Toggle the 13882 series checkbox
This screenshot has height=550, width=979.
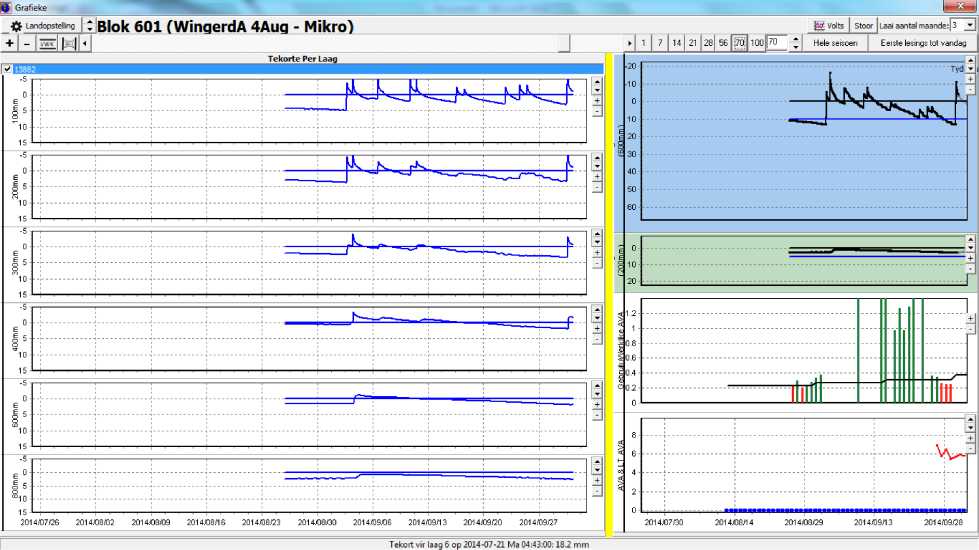click(7, 69)
